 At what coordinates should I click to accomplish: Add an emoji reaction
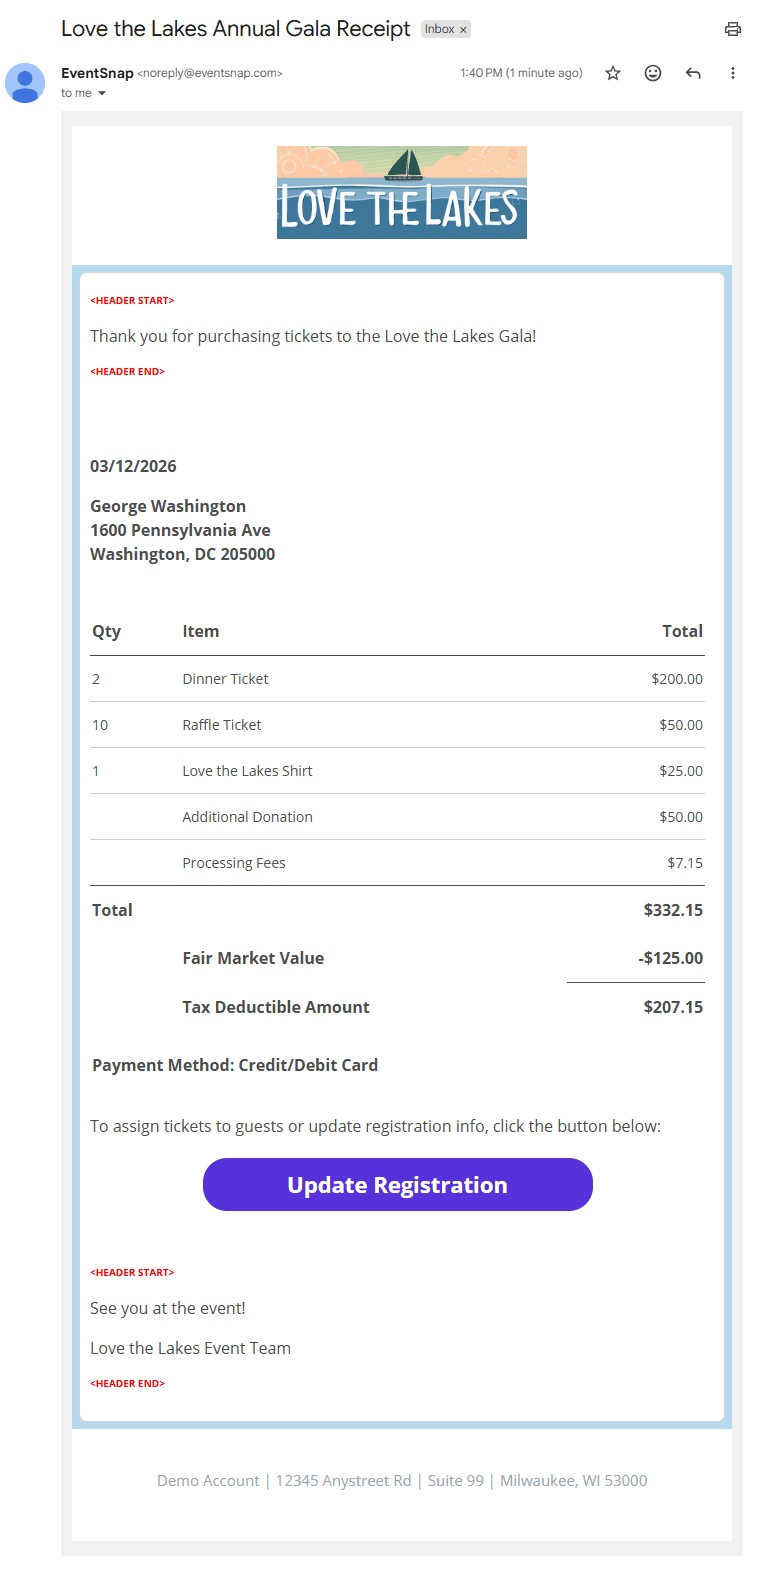pos(653,73)
